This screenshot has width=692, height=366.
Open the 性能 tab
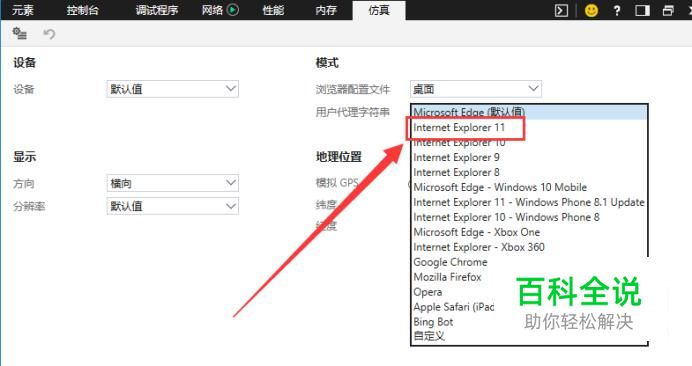coord(273,10)
